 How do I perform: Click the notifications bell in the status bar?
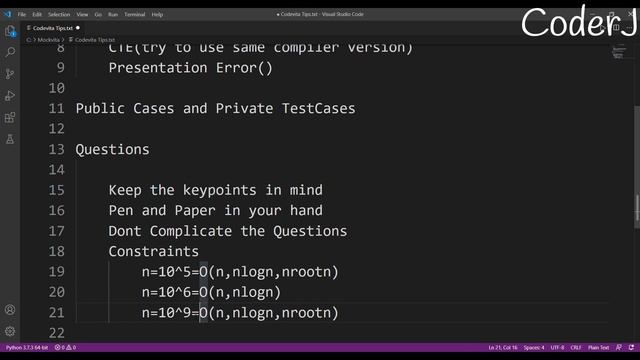tap(631, 348)
